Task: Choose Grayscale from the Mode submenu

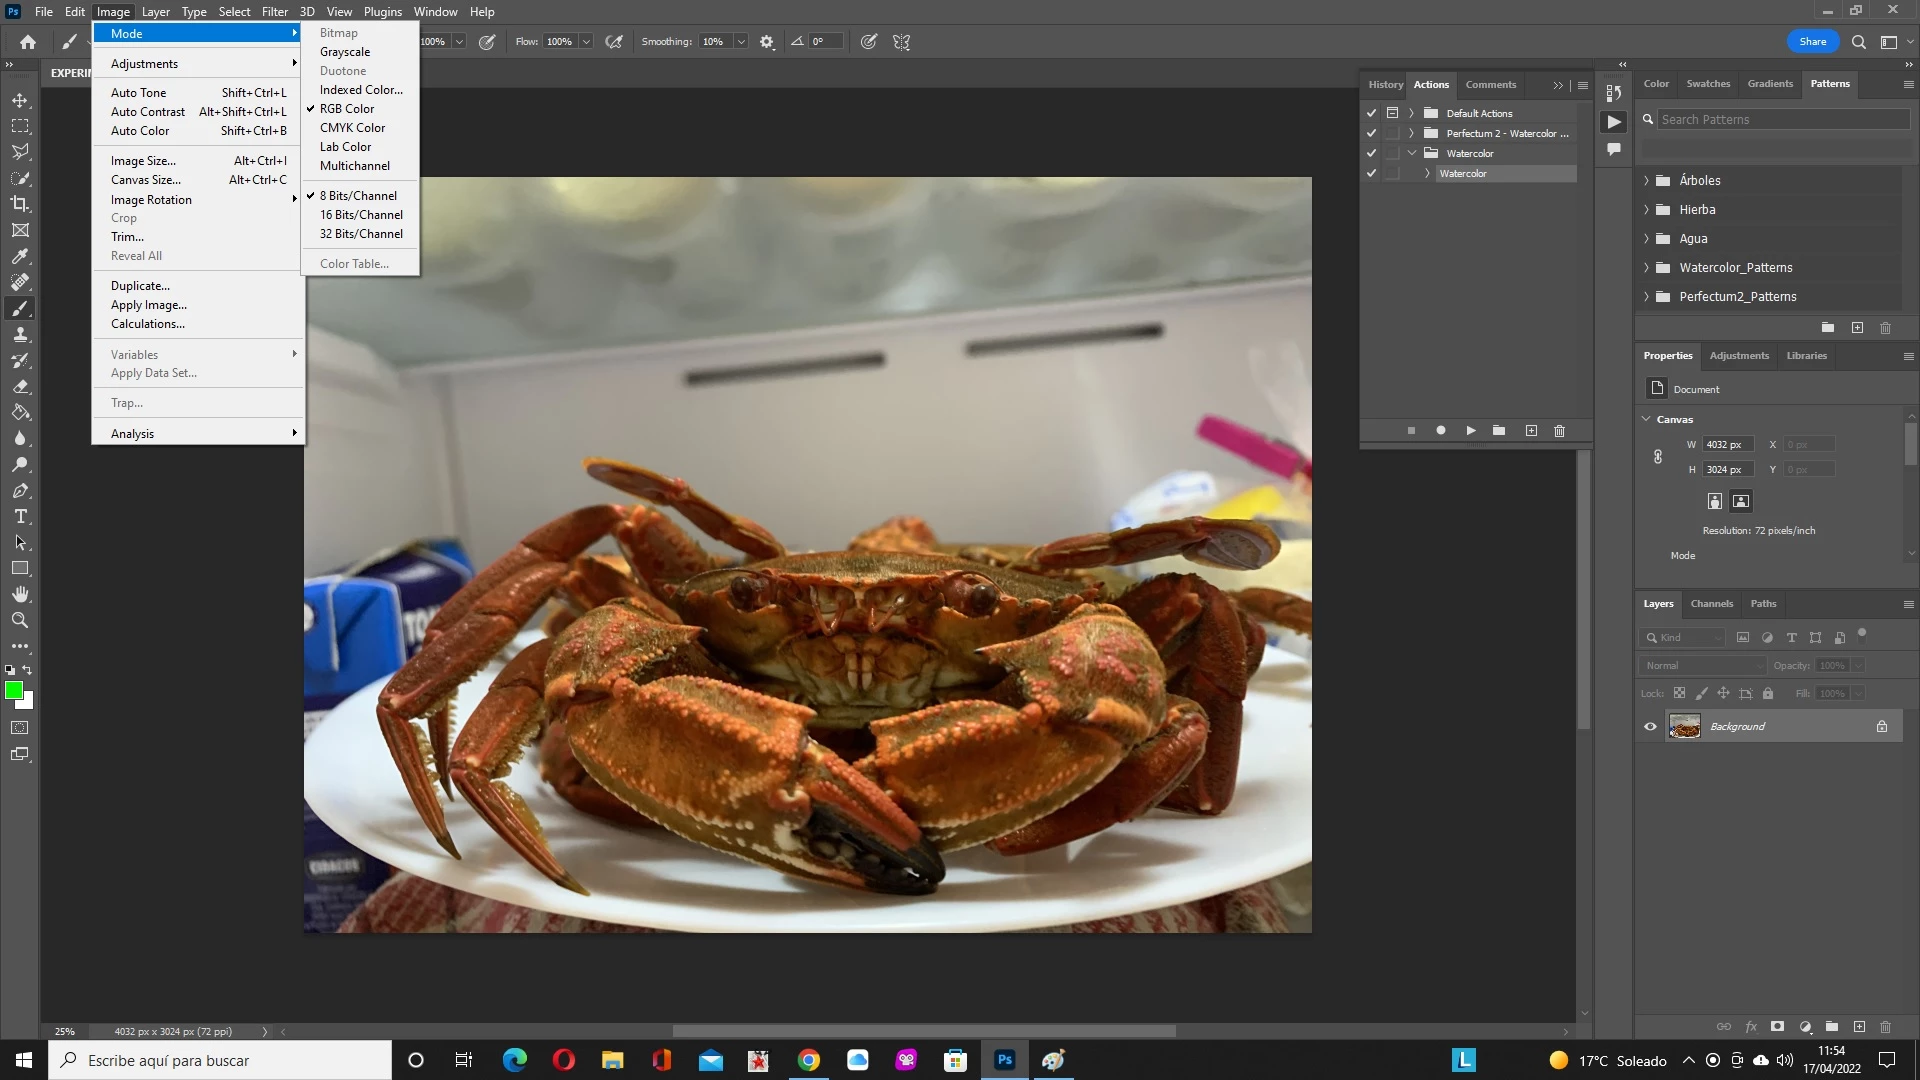Action: (x=345, y=52)
